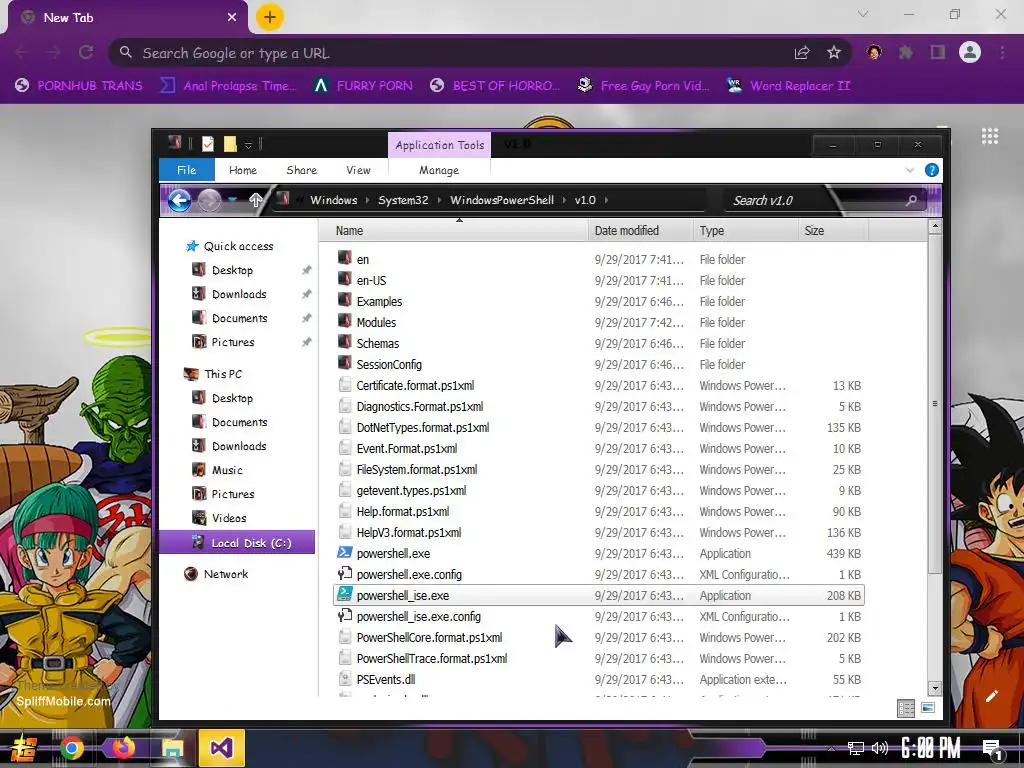The width and height of the screenshot is (1024, 768).
Task: Toggle the Chrome side panel icon
Action: click(x=938, y=52)
